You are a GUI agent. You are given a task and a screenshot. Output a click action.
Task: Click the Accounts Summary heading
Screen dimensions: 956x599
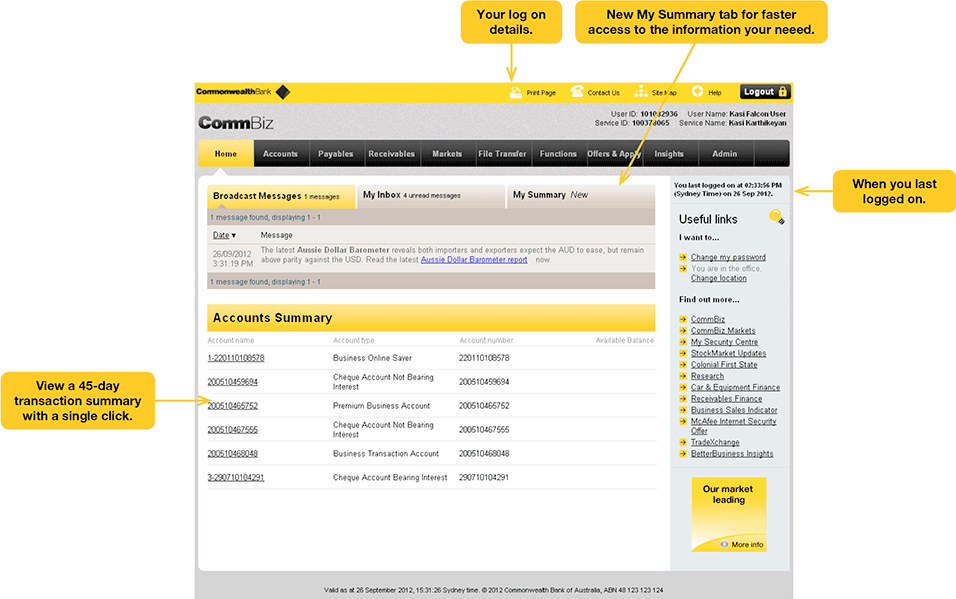tap(273, 318)
